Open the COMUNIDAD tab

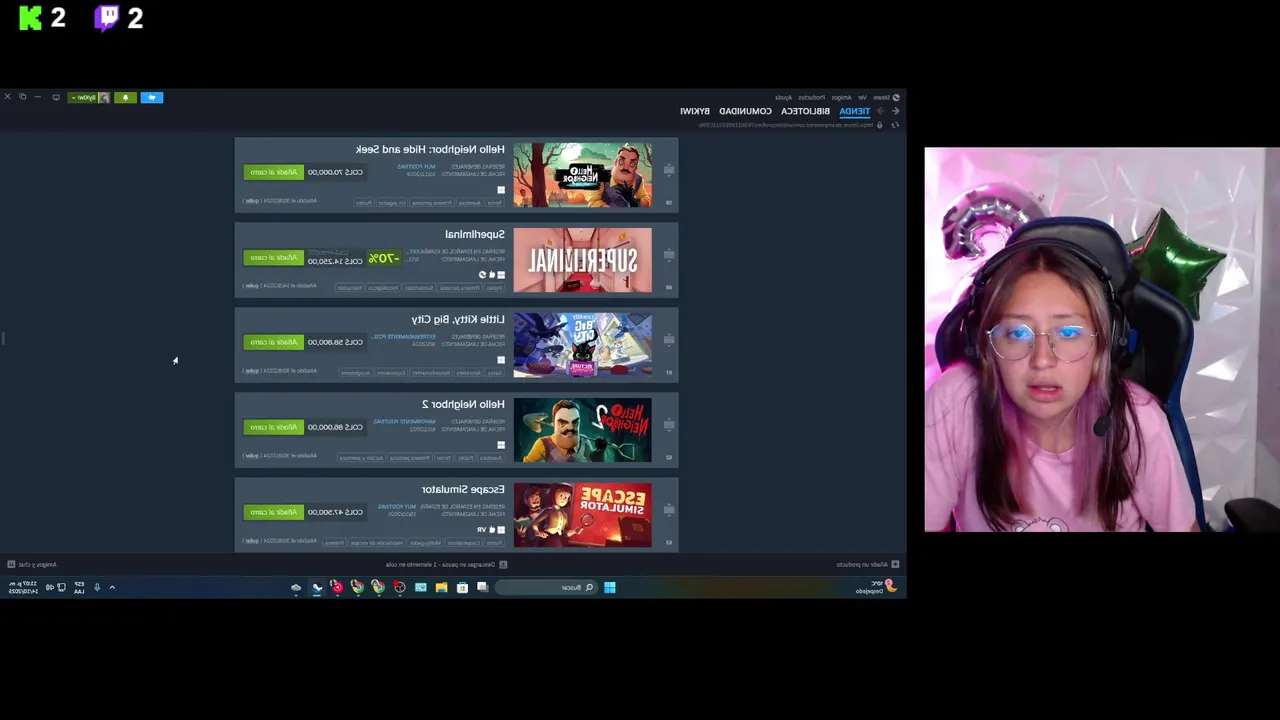745,111
